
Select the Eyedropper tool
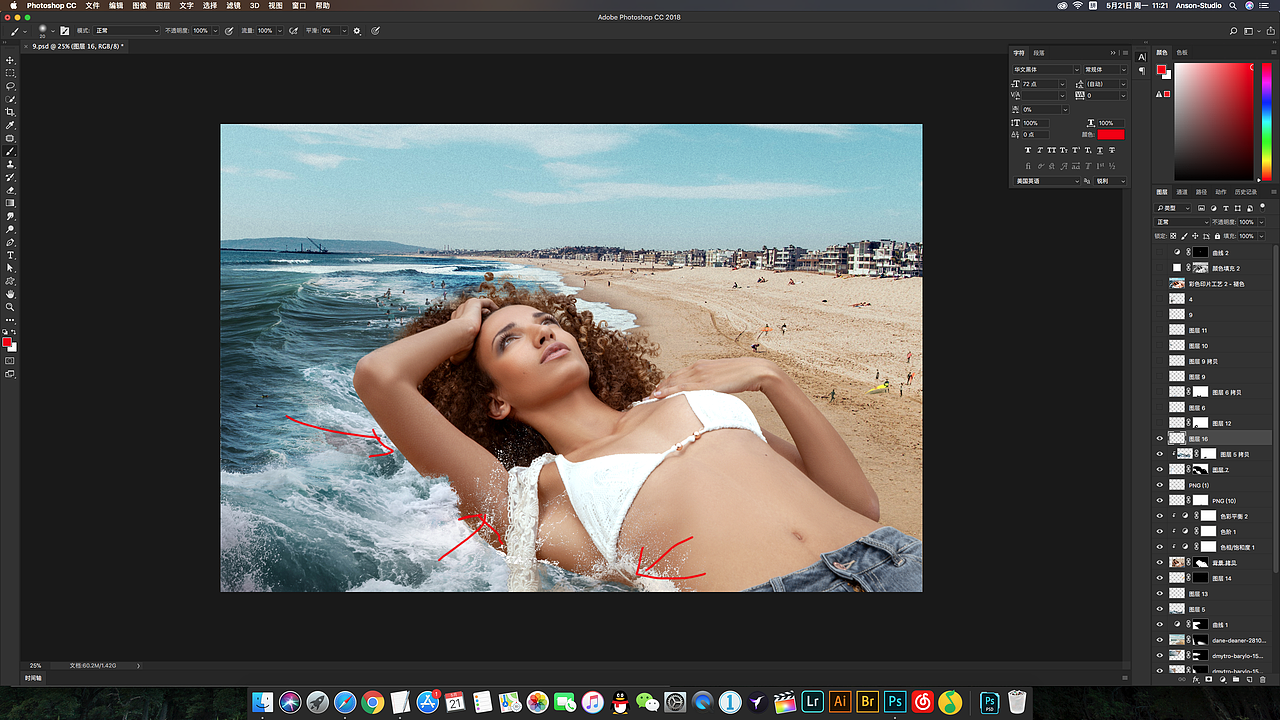pyautogui.click(x=11, y=125)
